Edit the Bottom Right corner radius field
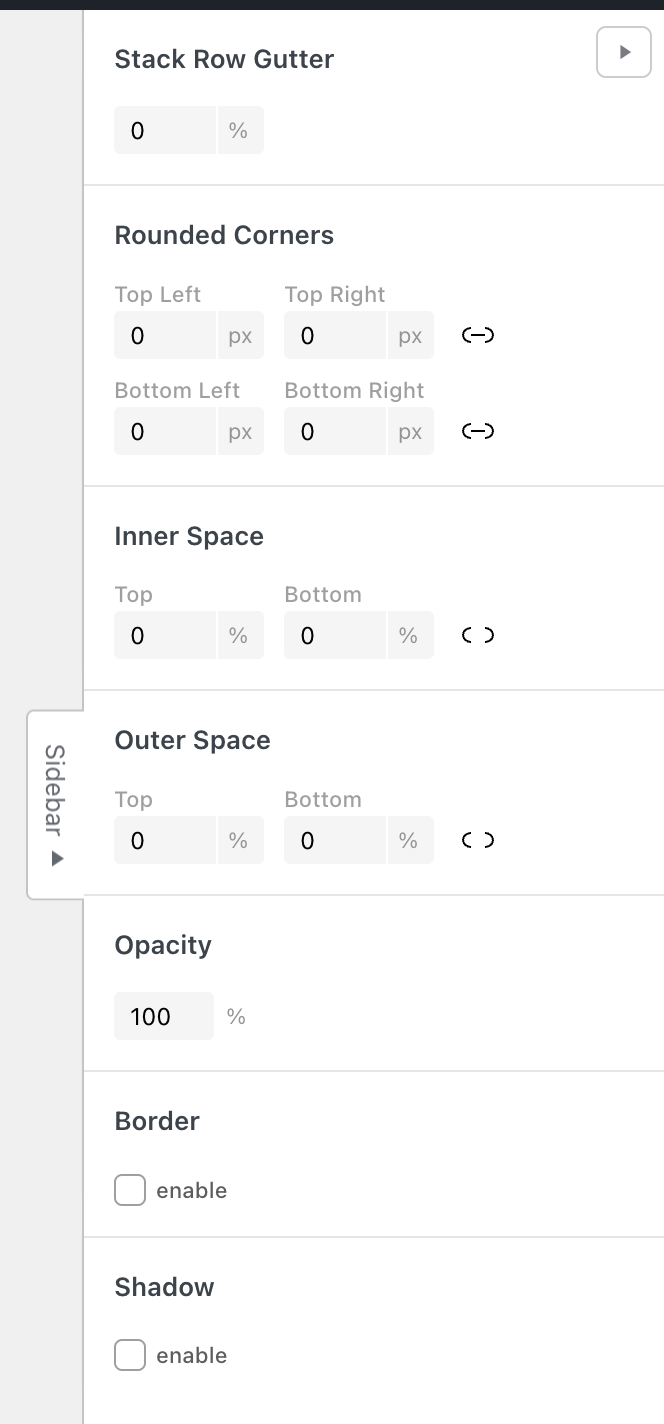Viewport: 664px width, 1424px height. (335, 432)
